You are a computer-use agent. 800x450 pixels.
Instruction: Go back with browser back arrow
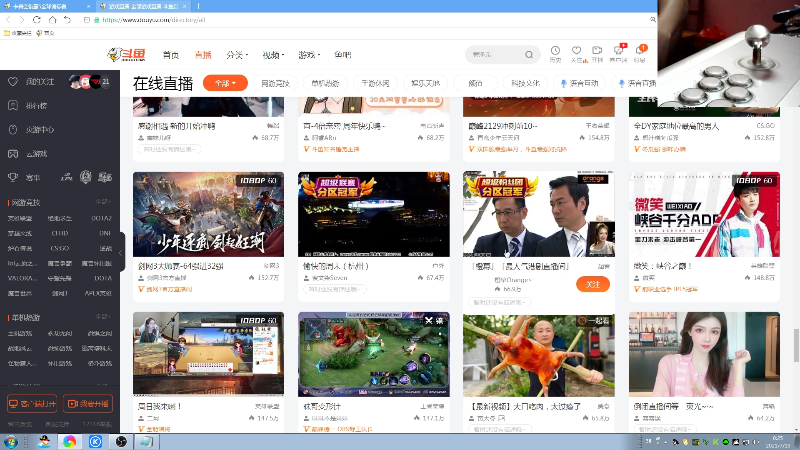click(x=8, y=19)
